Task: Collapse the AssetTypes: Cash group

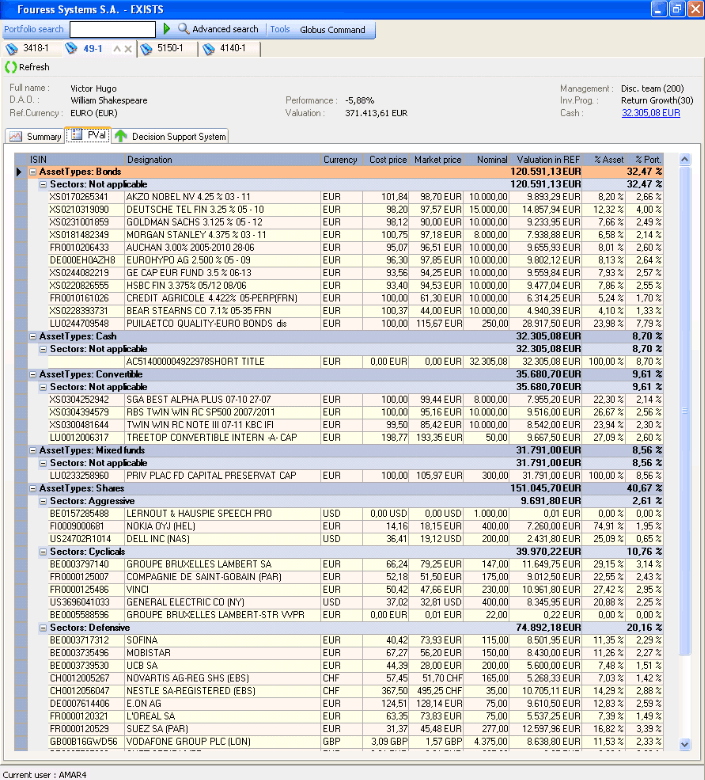Action: pos(33,337)
